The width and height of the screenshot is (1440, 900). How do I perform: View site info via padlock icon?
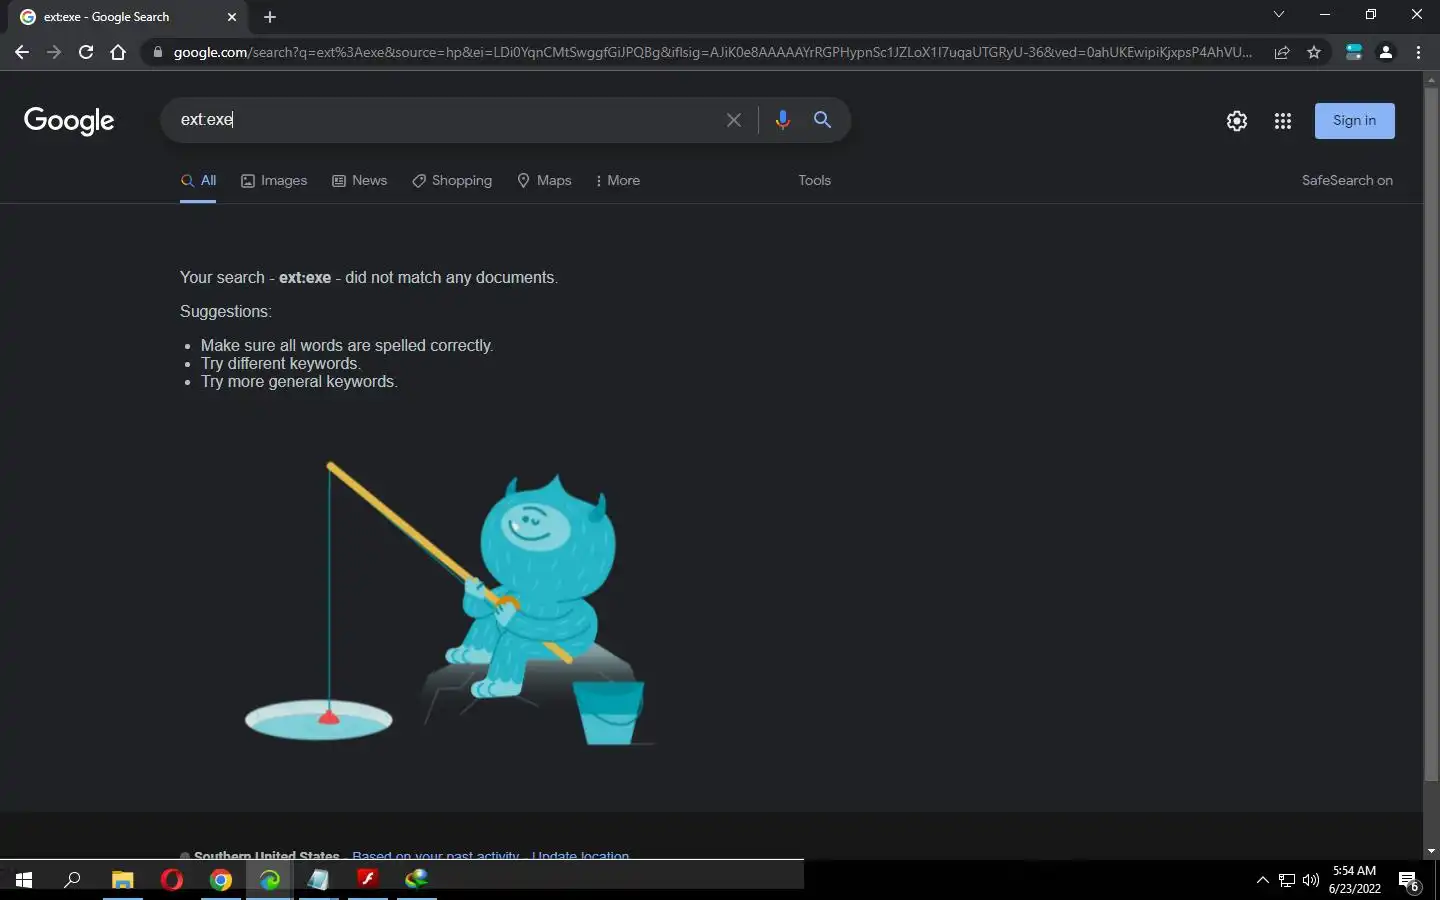tap(157, 52)
